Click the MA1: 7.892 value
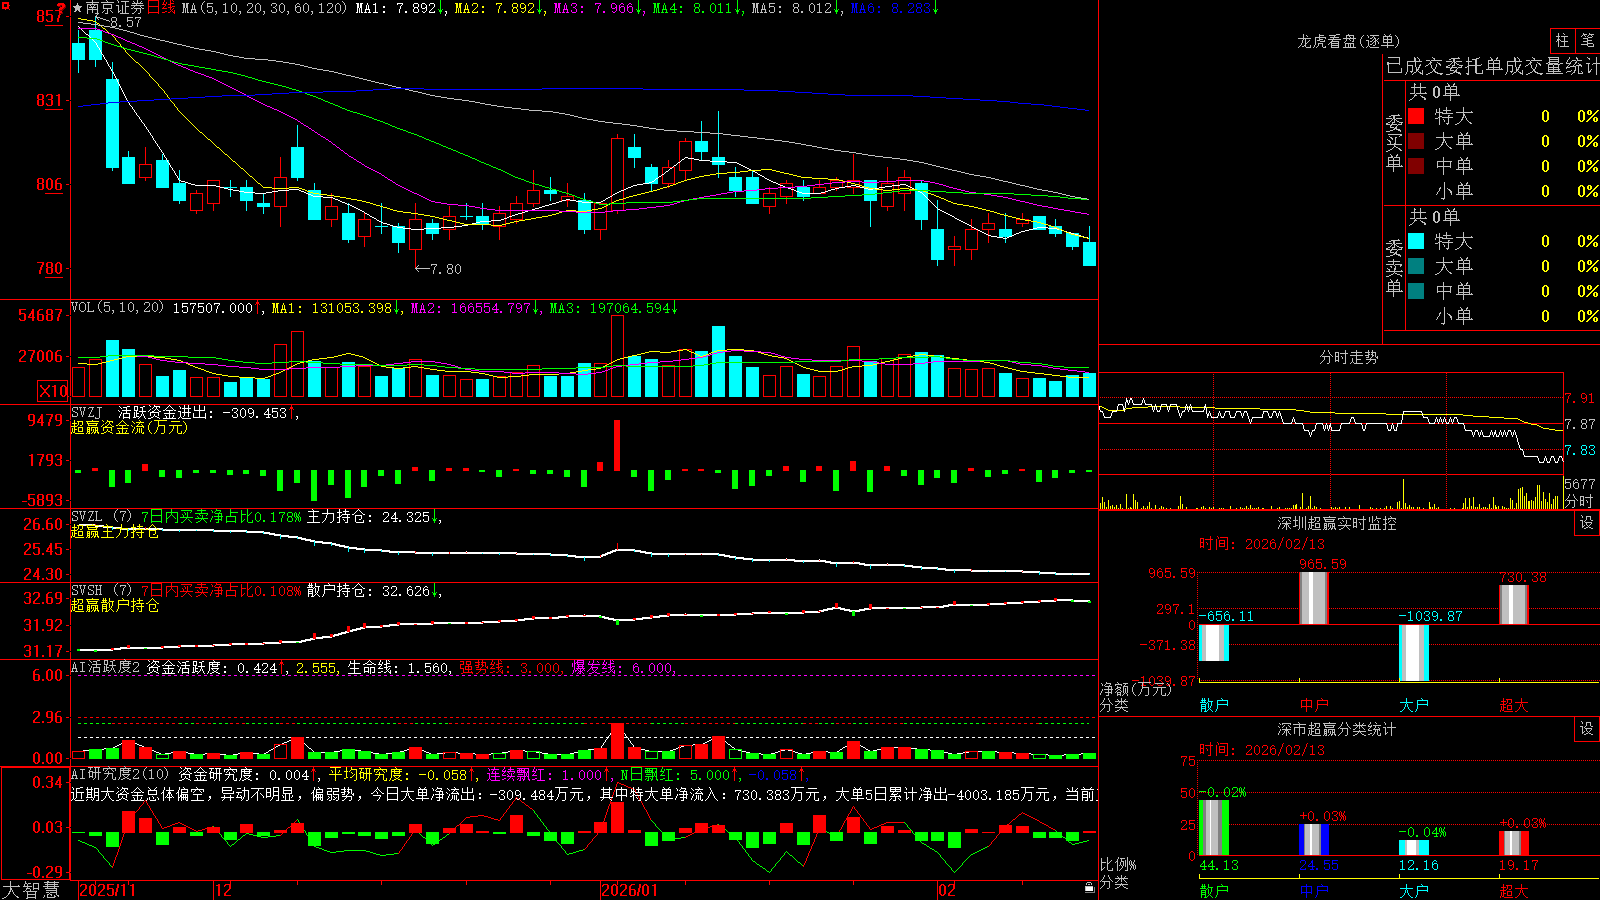Screen dimensions: 1600x900 (396, 8)
